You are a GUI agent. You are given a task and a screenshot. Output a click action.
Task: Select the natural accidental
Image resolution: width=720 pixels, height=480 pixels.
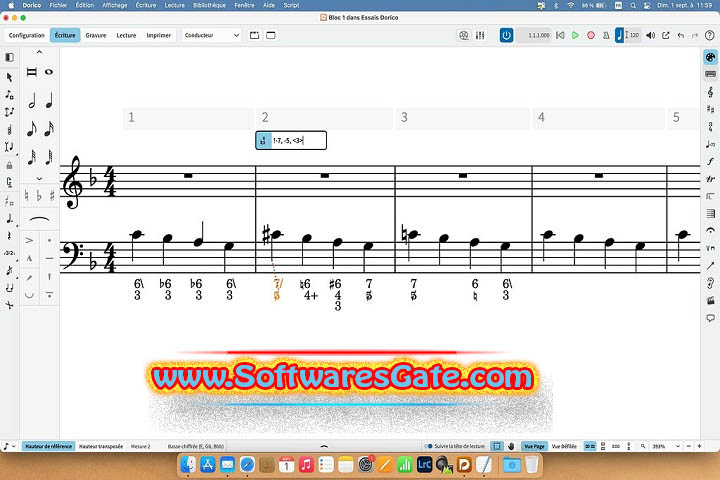click(x=27, y=196)
